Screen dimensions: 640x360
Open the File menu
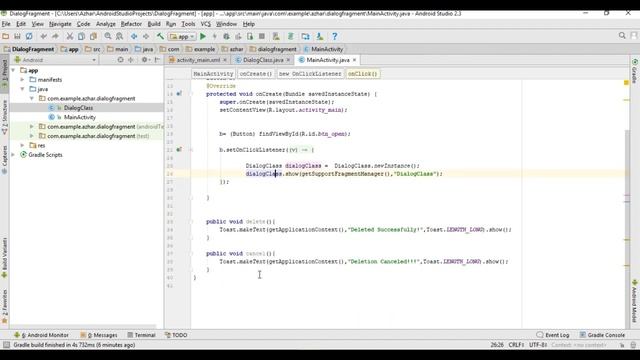click(6, 24)
